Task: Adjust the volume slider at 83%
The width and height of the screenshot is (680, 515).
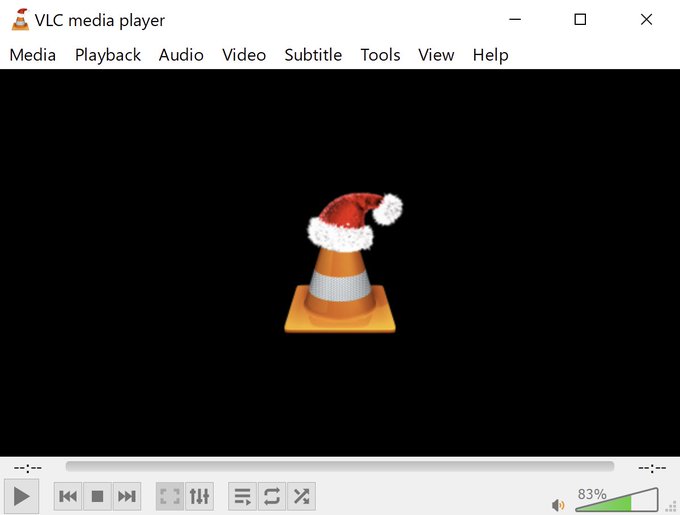Action: (617, 500)
